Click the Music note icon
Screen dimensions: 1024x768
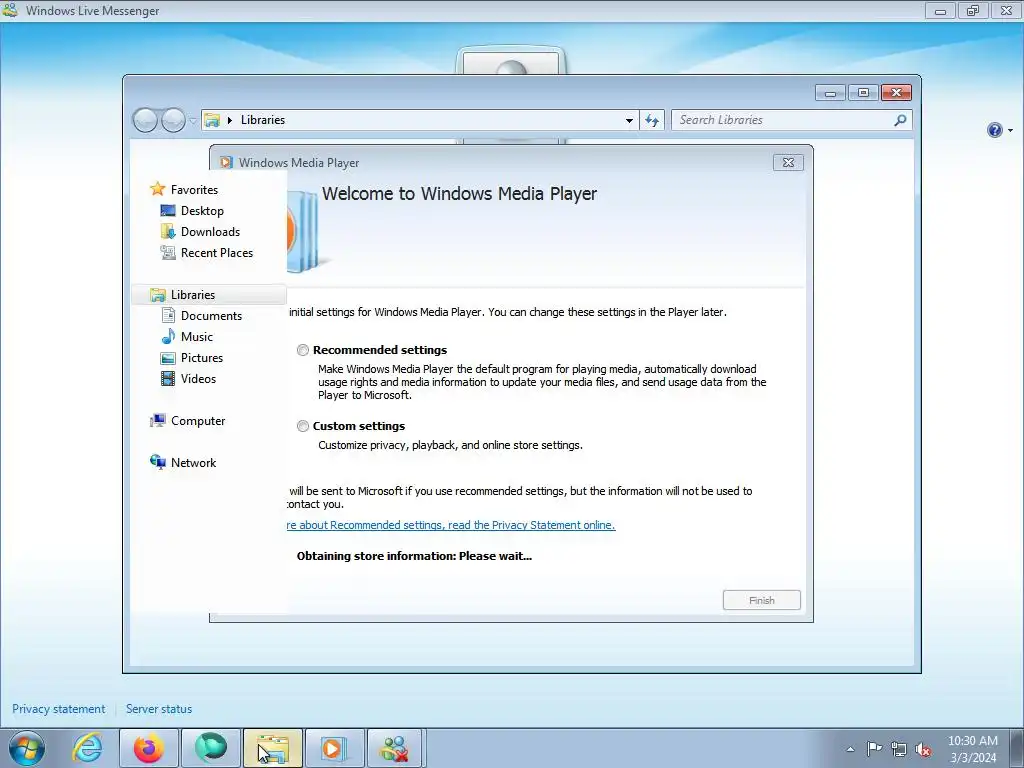click(x=168, y=336)
